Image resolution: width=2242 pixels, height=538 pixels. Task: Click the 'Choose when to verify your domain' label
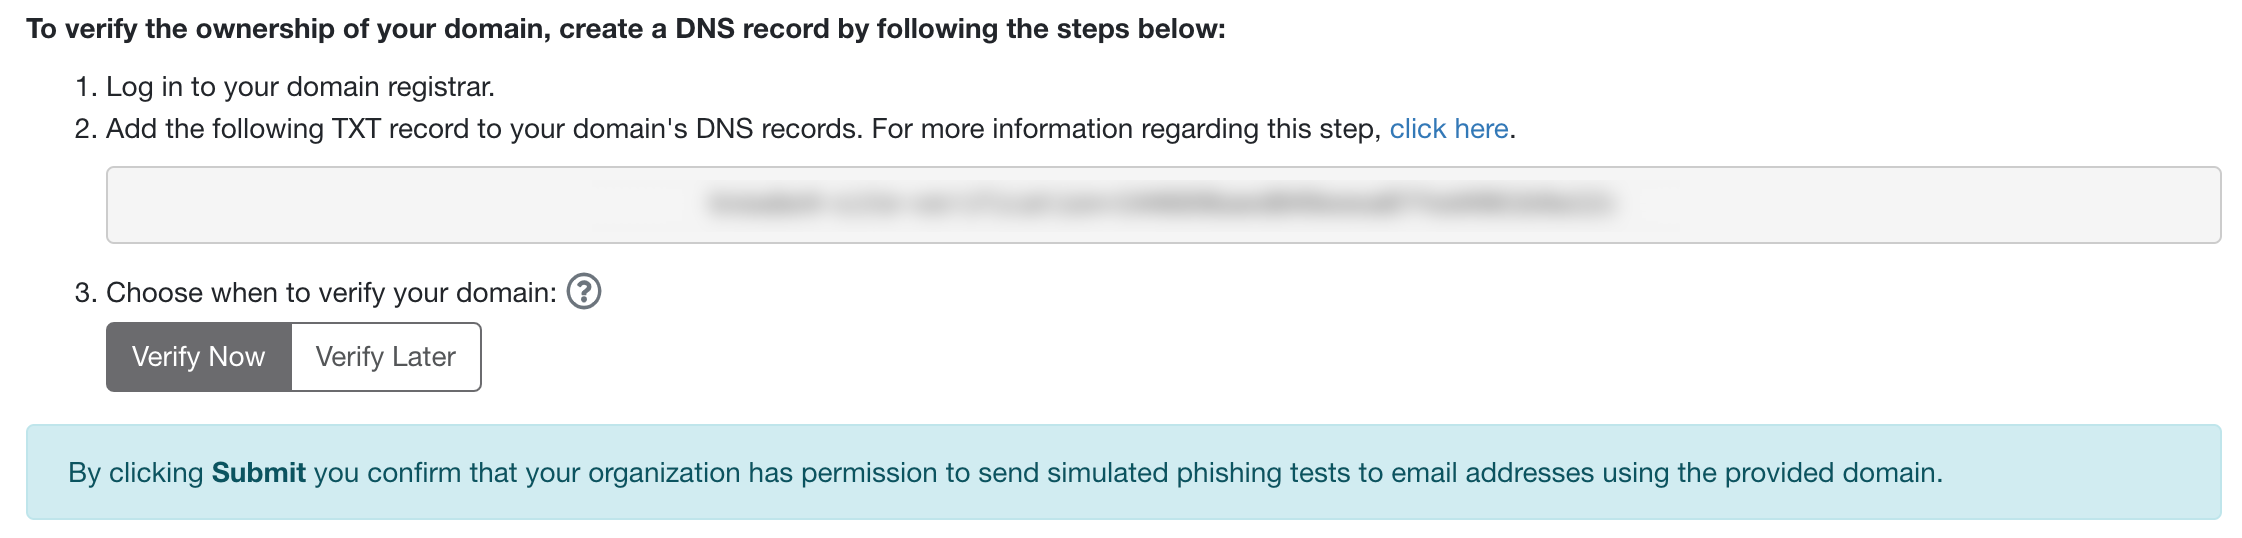(331, 293)
